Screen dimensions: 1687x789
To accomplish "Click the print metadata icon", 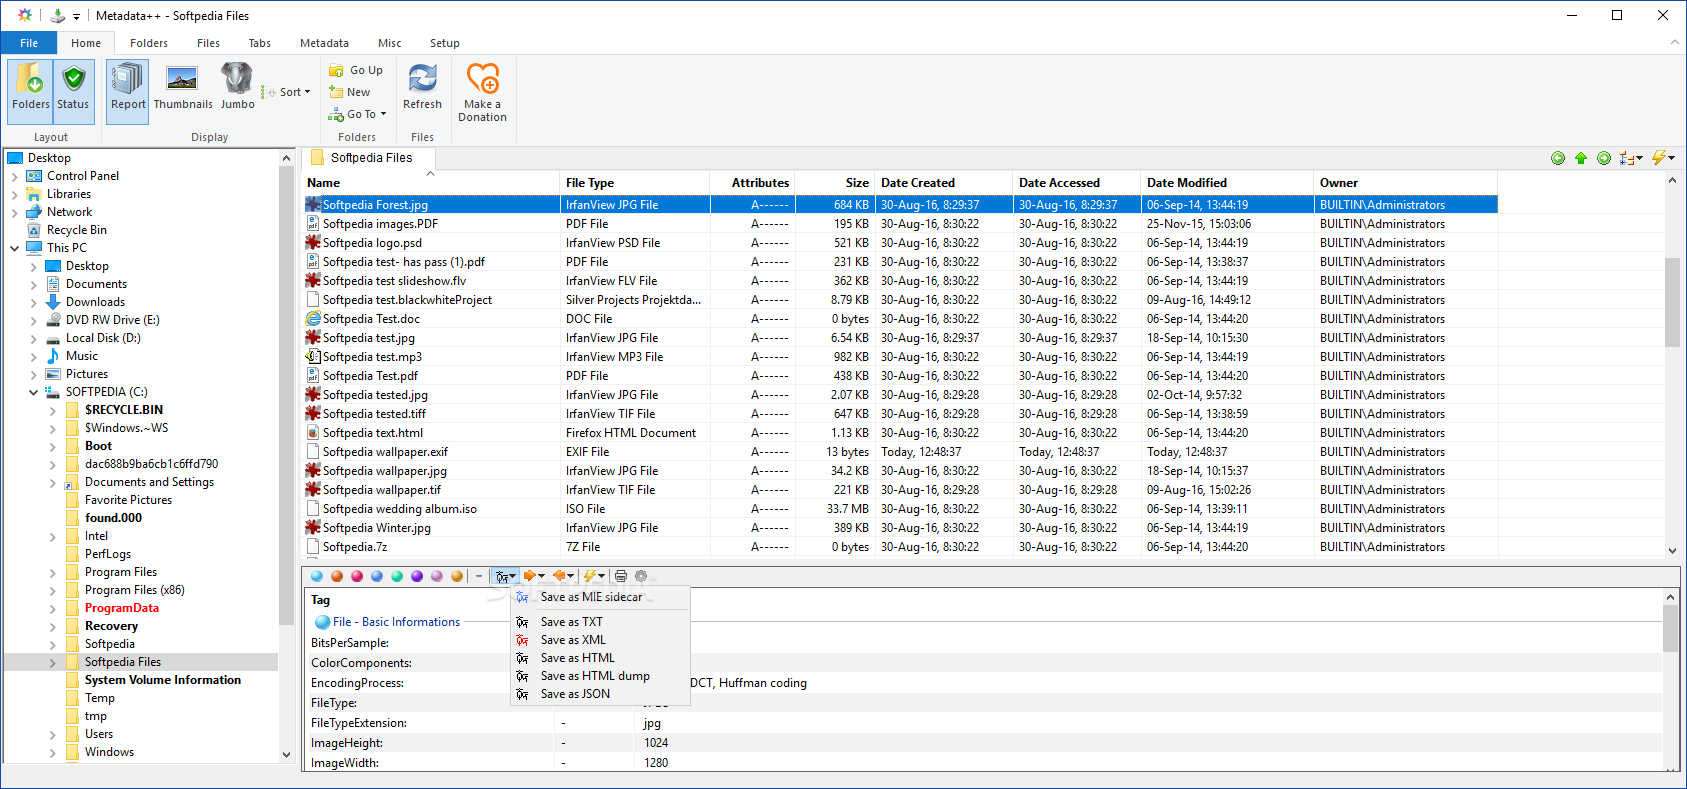I will click(621, 576).
